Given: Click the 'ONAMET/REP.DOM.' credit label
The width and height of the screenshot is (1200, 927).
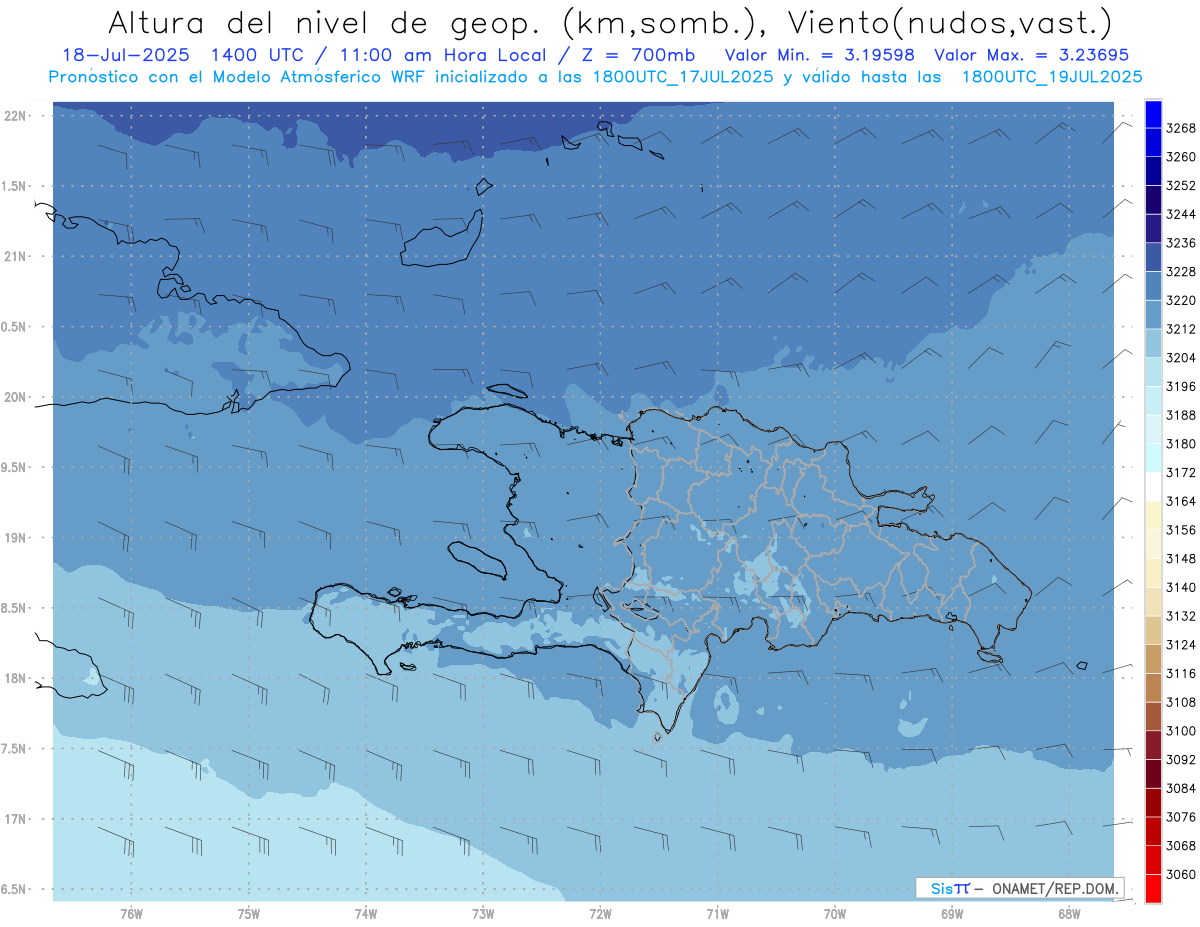Looking at the screenshot, I should (1055, 888).
